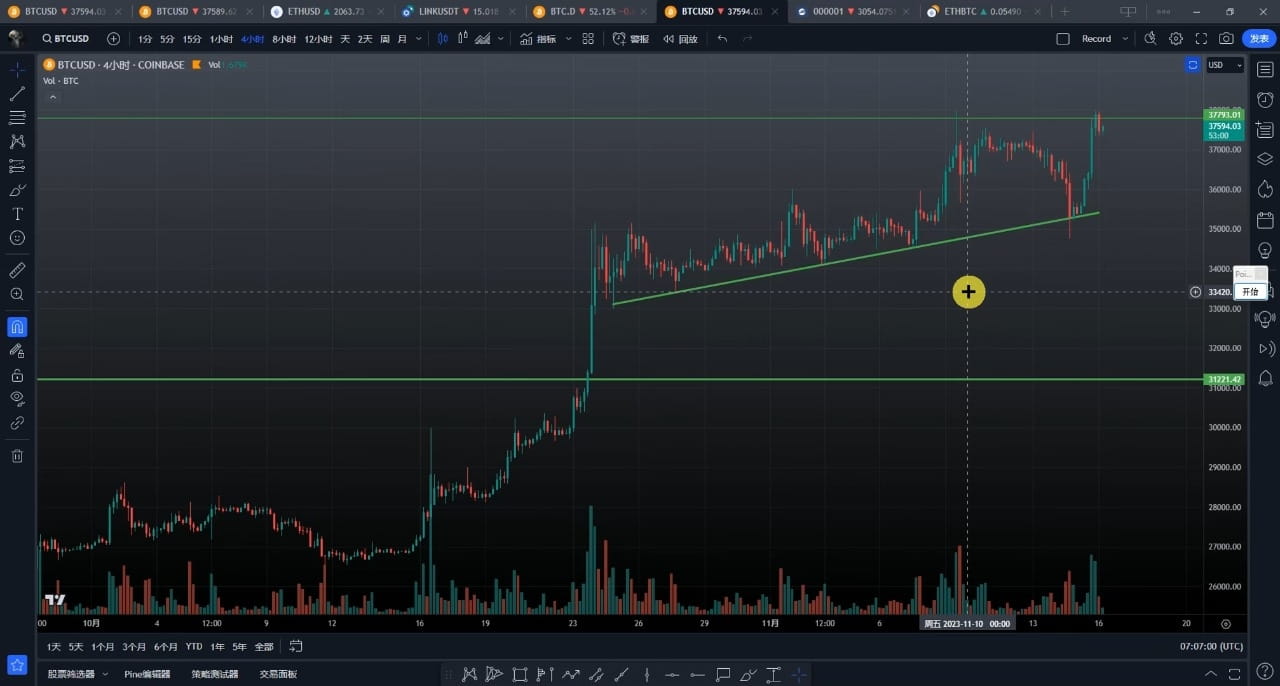Toggle stay in drawing mode
Image resolution: width=1280 pixels, height=686 pixels.
(x=17, y=351)
